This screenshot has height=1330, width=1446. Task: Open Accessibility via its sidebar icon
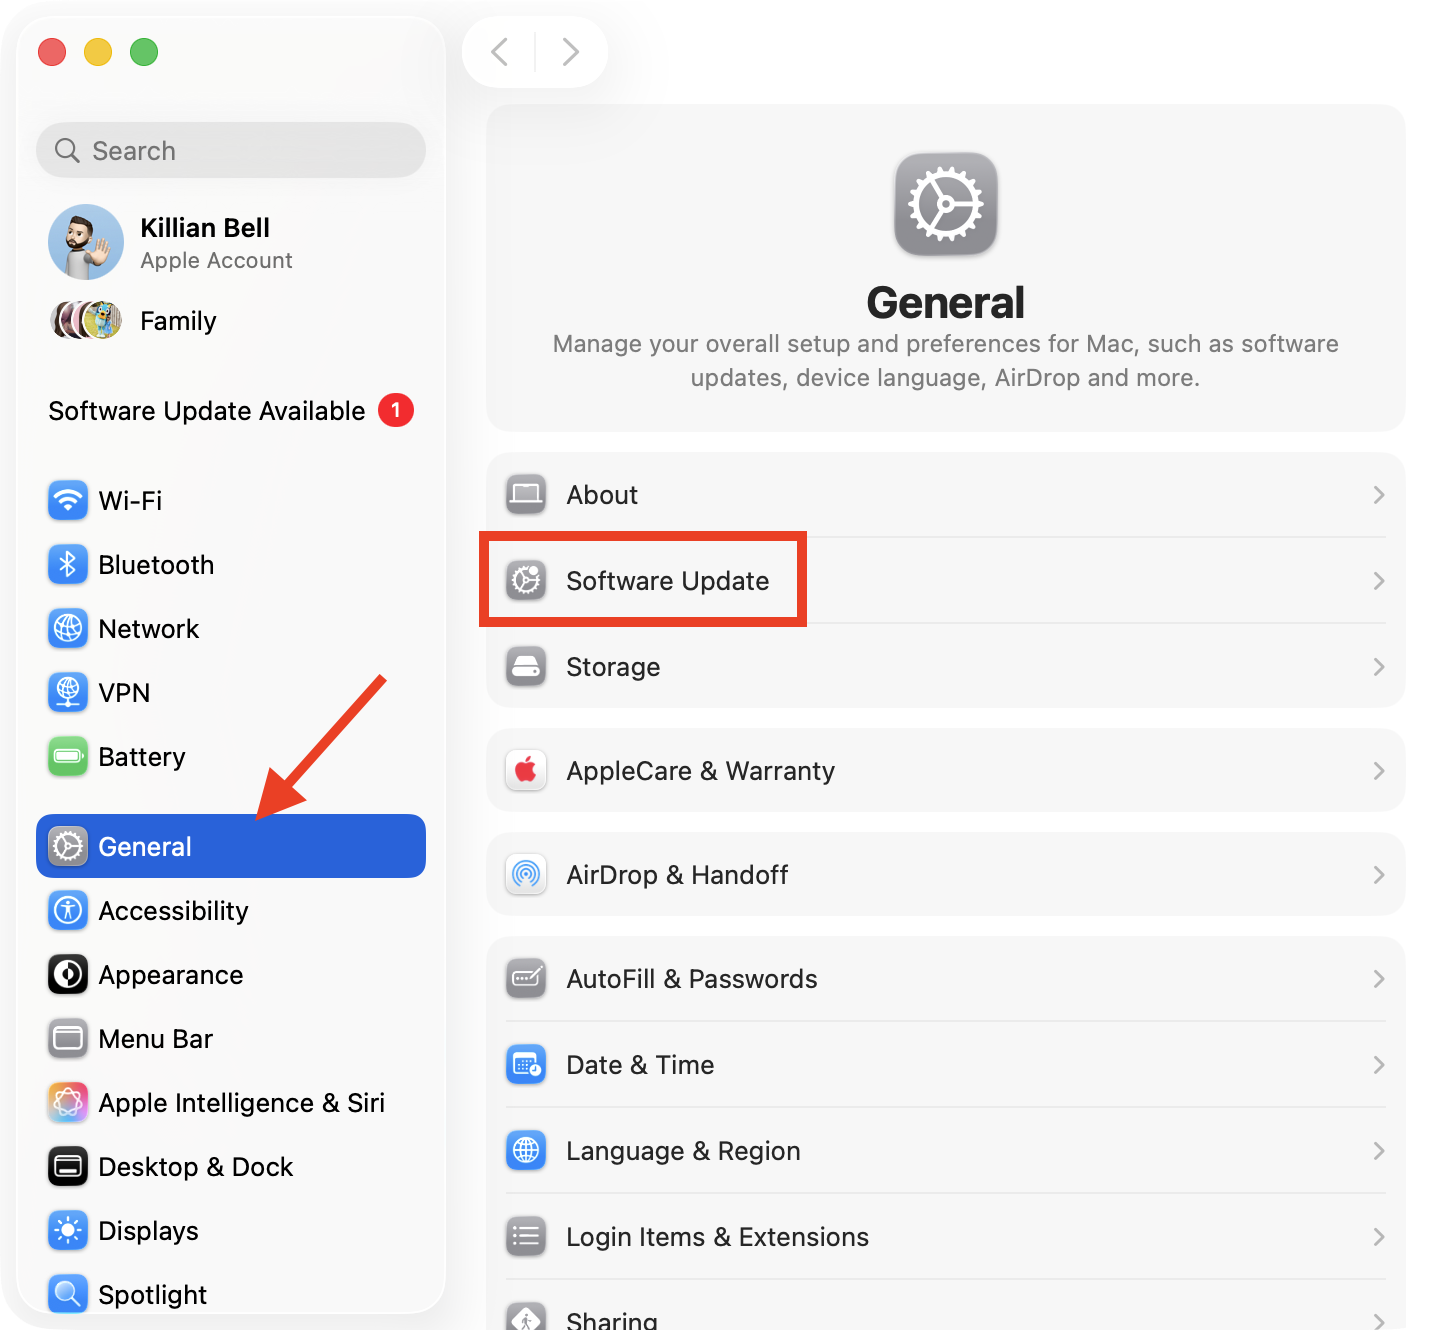tap(67, 910)
